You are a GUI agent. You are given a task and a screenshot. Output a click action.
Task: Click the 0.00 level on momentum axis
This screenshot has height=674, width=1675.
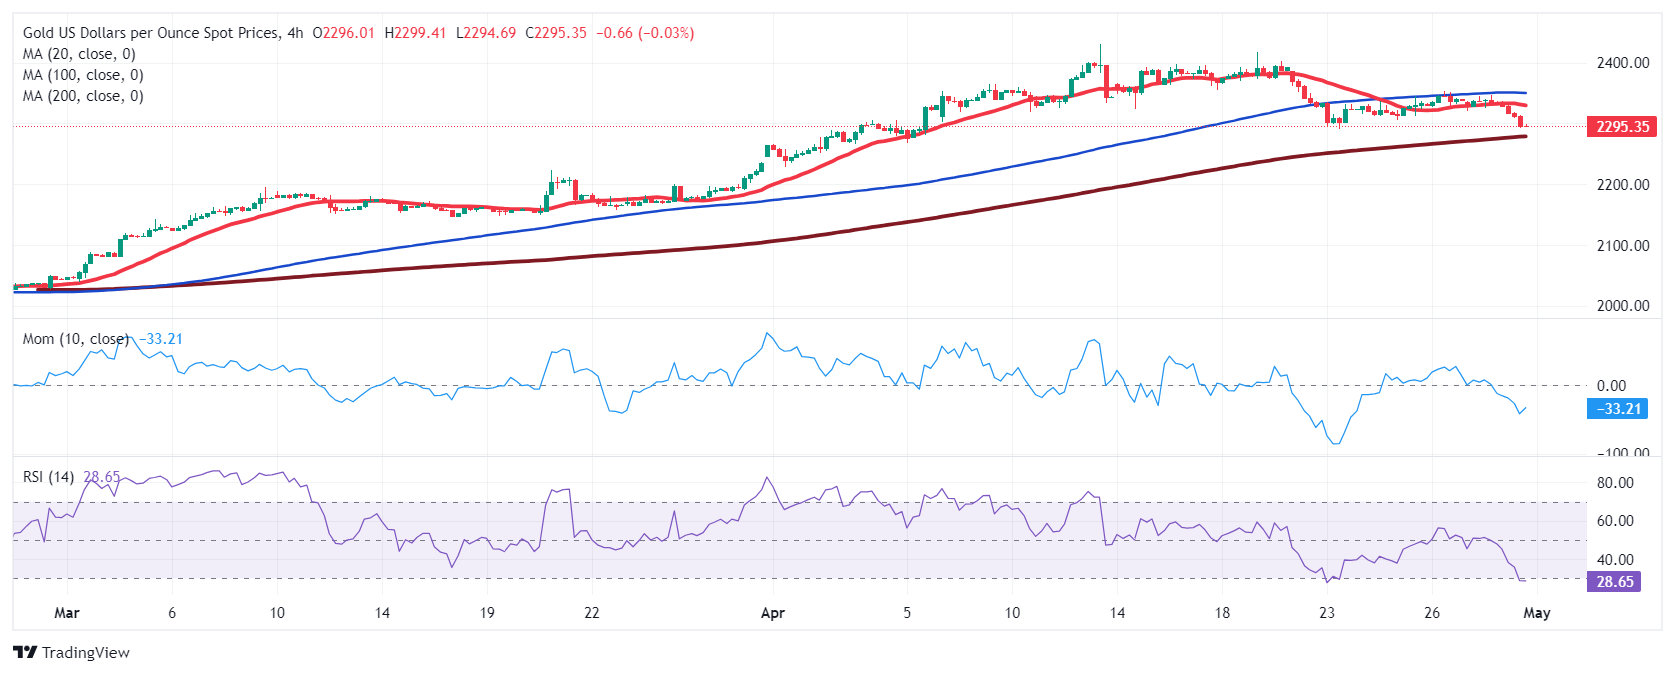click(1611, 386)
